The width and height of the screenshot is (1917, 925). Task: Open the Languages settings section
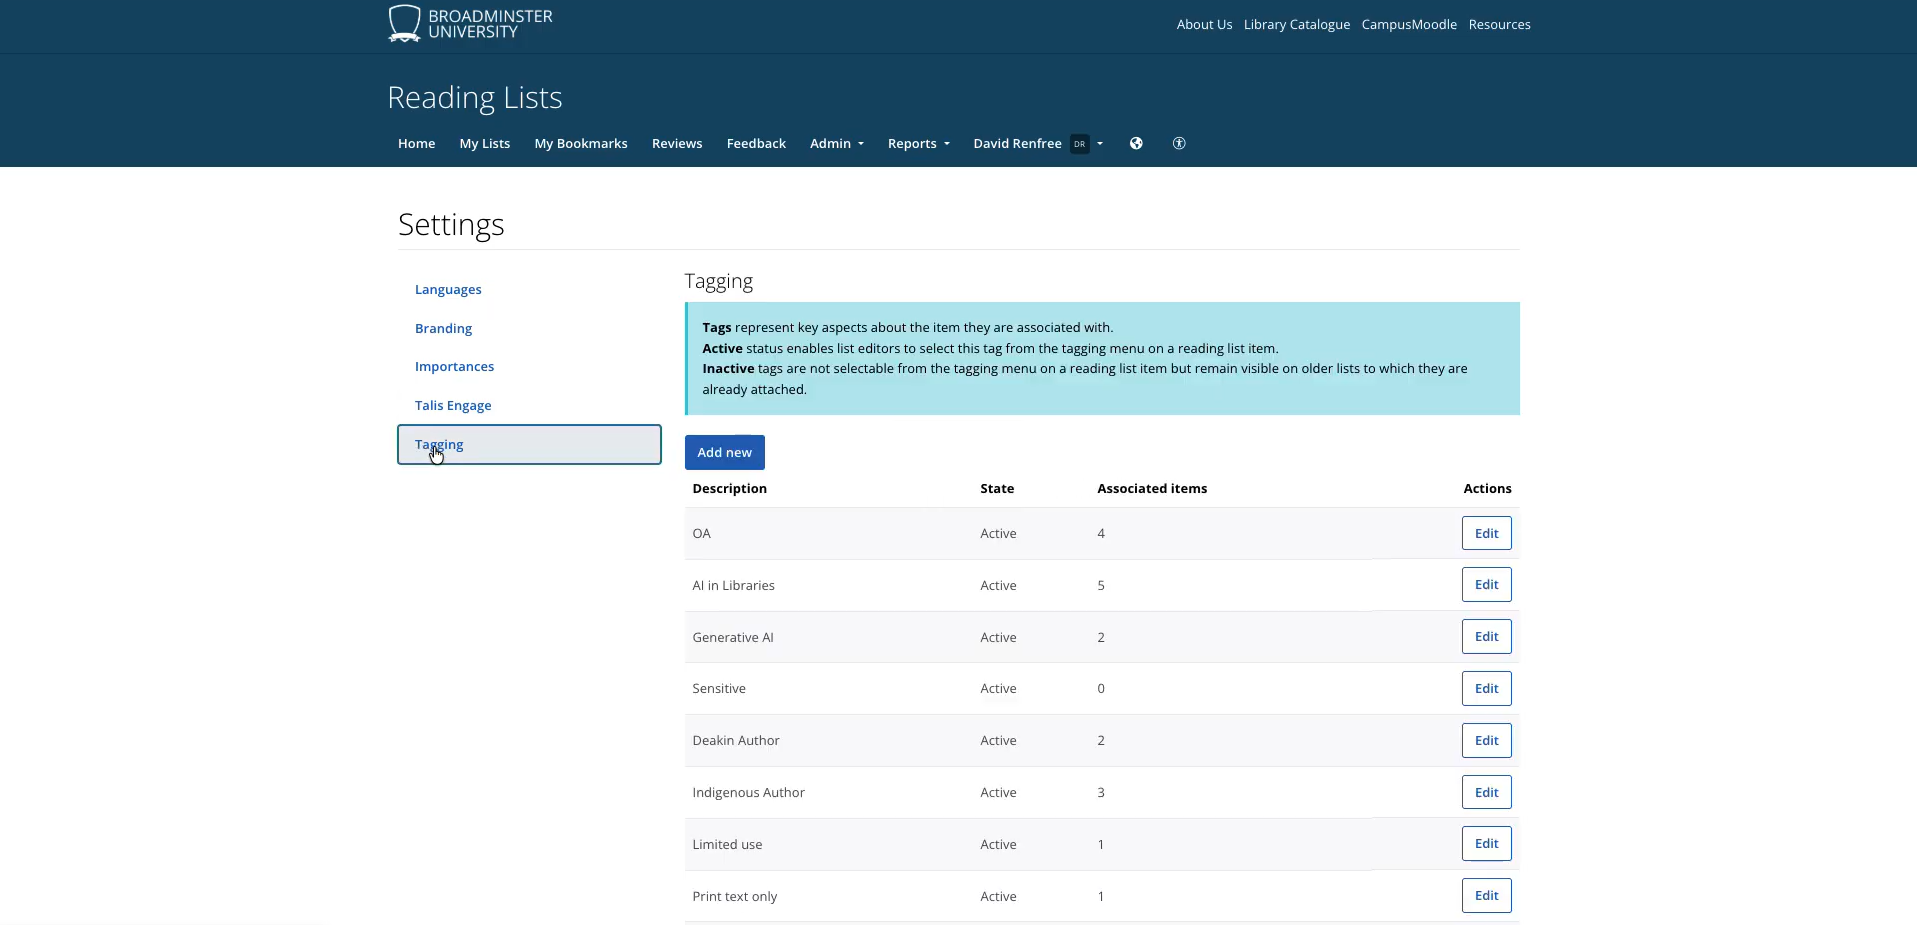pos(448,290)
